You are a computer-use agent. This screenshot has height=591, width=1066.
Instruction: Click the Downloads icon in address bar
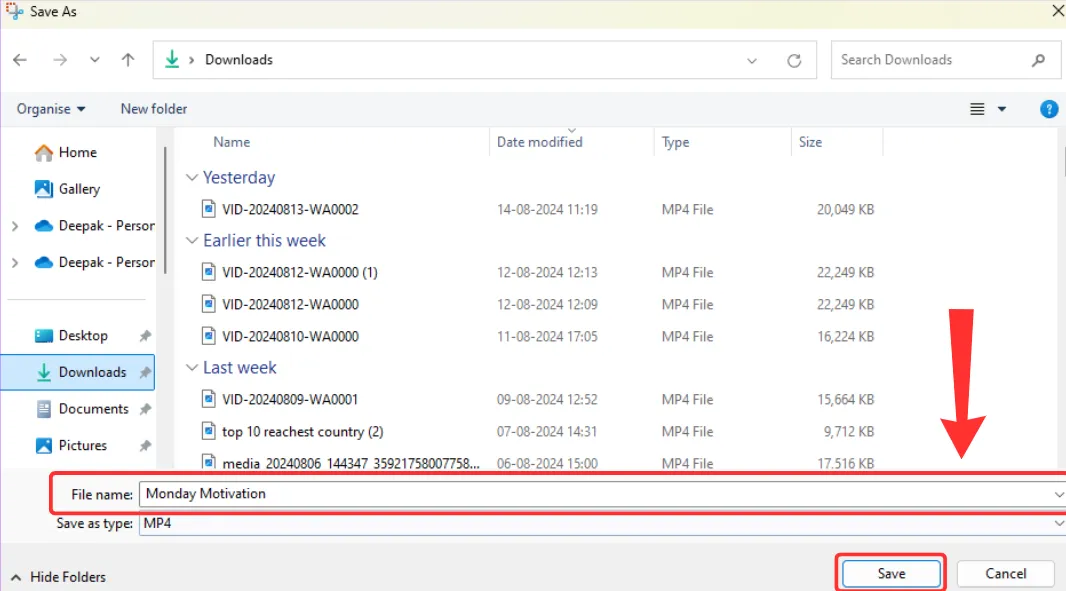click(x=172, y=59)
